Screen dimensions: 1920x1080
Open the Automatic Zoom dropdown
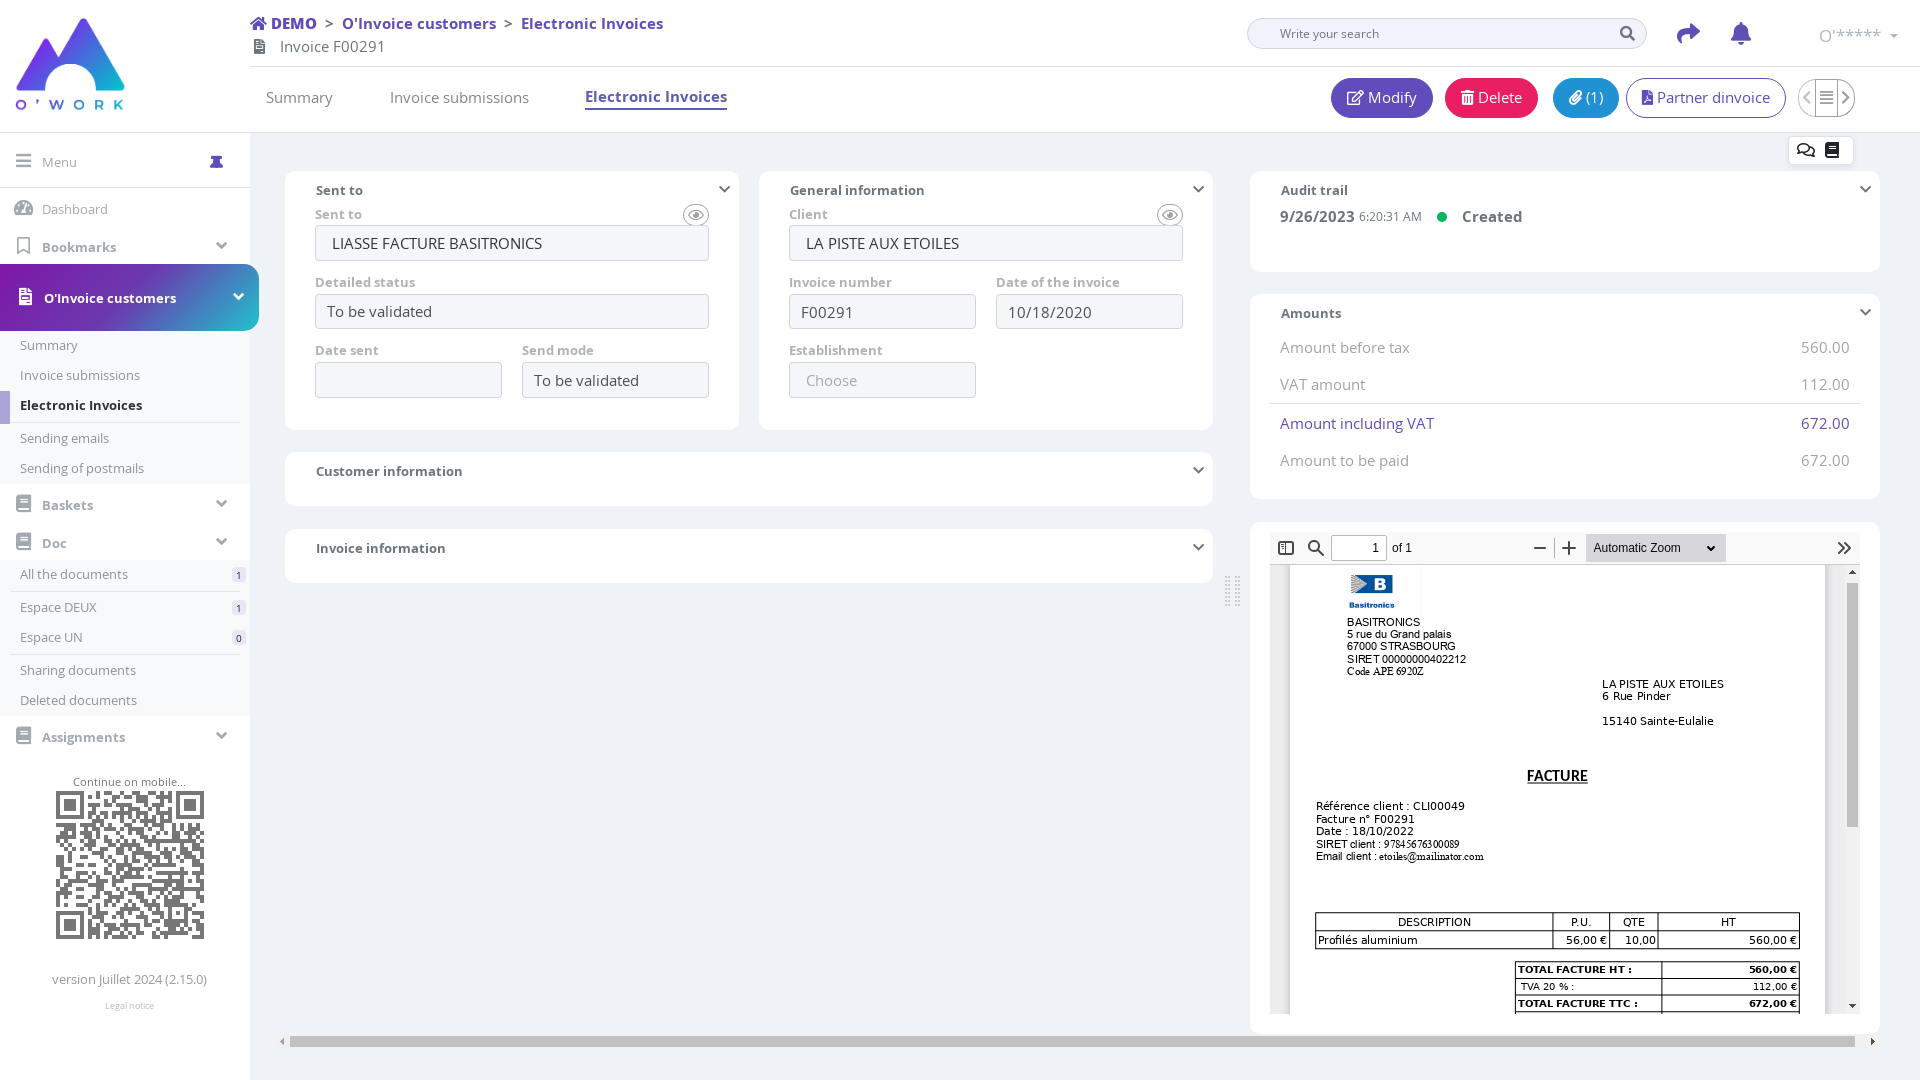(x=1655, y=548)
